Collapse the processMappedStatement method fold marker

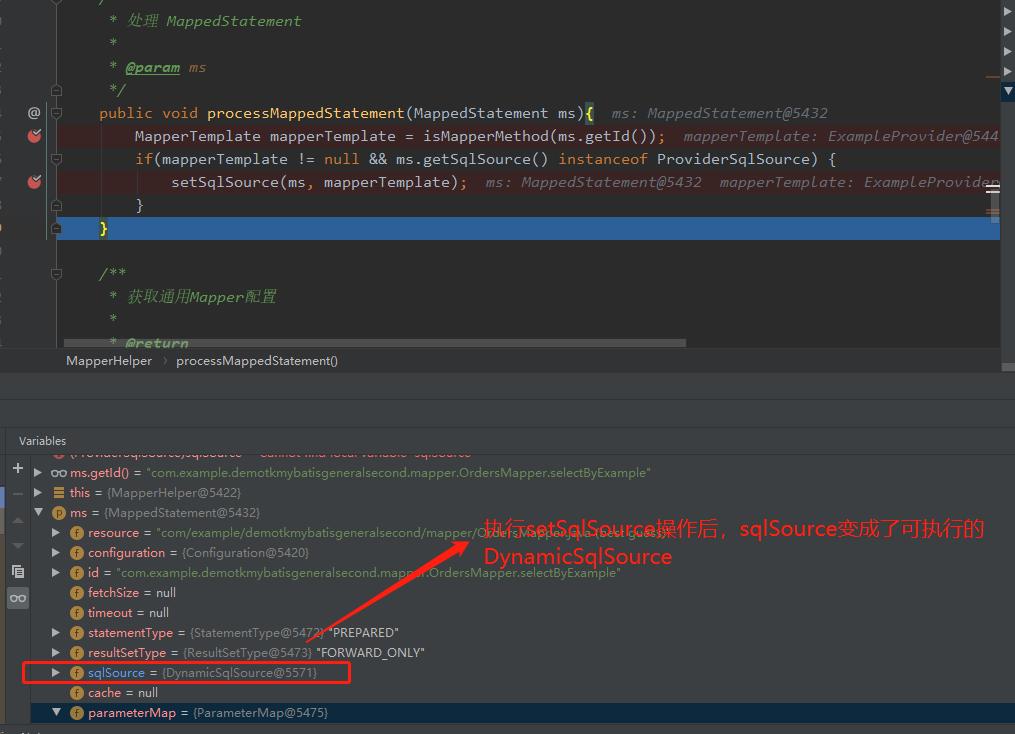[x=56, y=113]
